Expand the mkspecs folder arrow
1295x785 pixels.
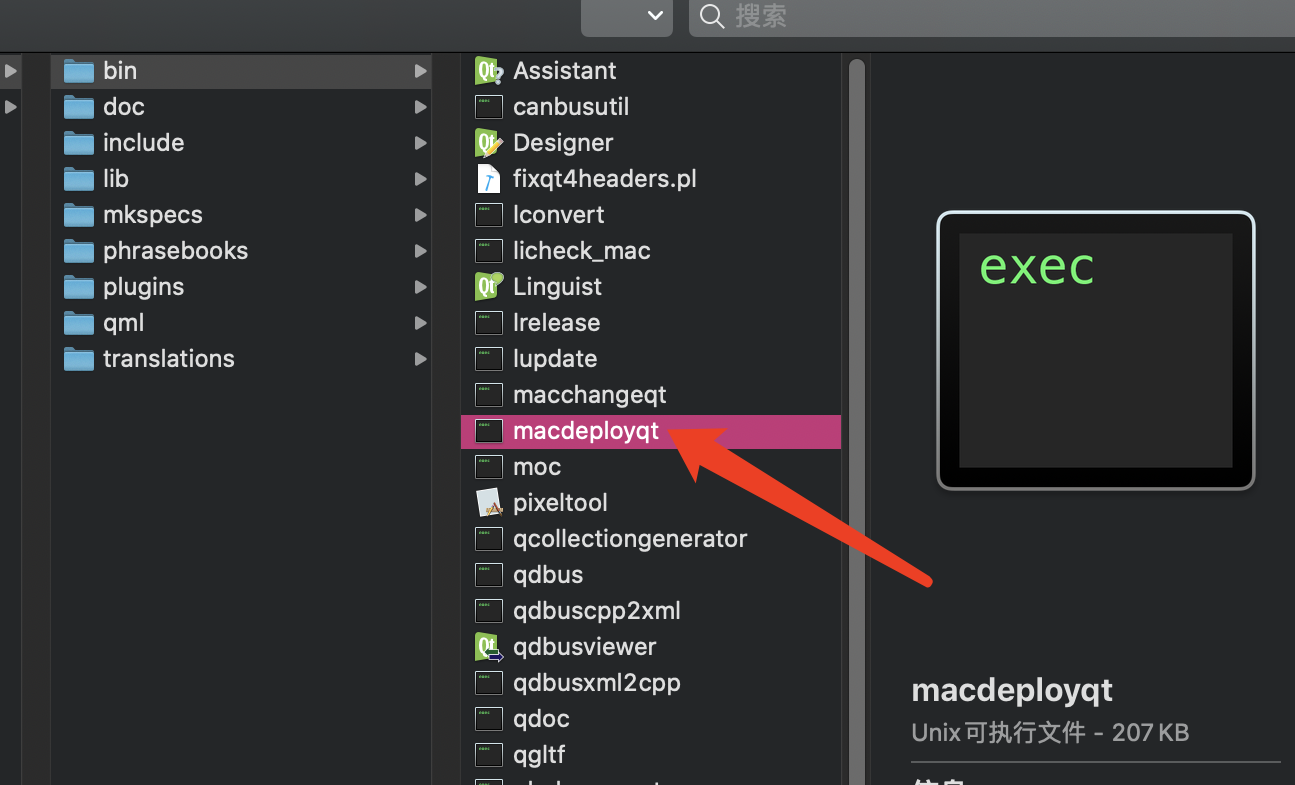click(x=421, y=215)
